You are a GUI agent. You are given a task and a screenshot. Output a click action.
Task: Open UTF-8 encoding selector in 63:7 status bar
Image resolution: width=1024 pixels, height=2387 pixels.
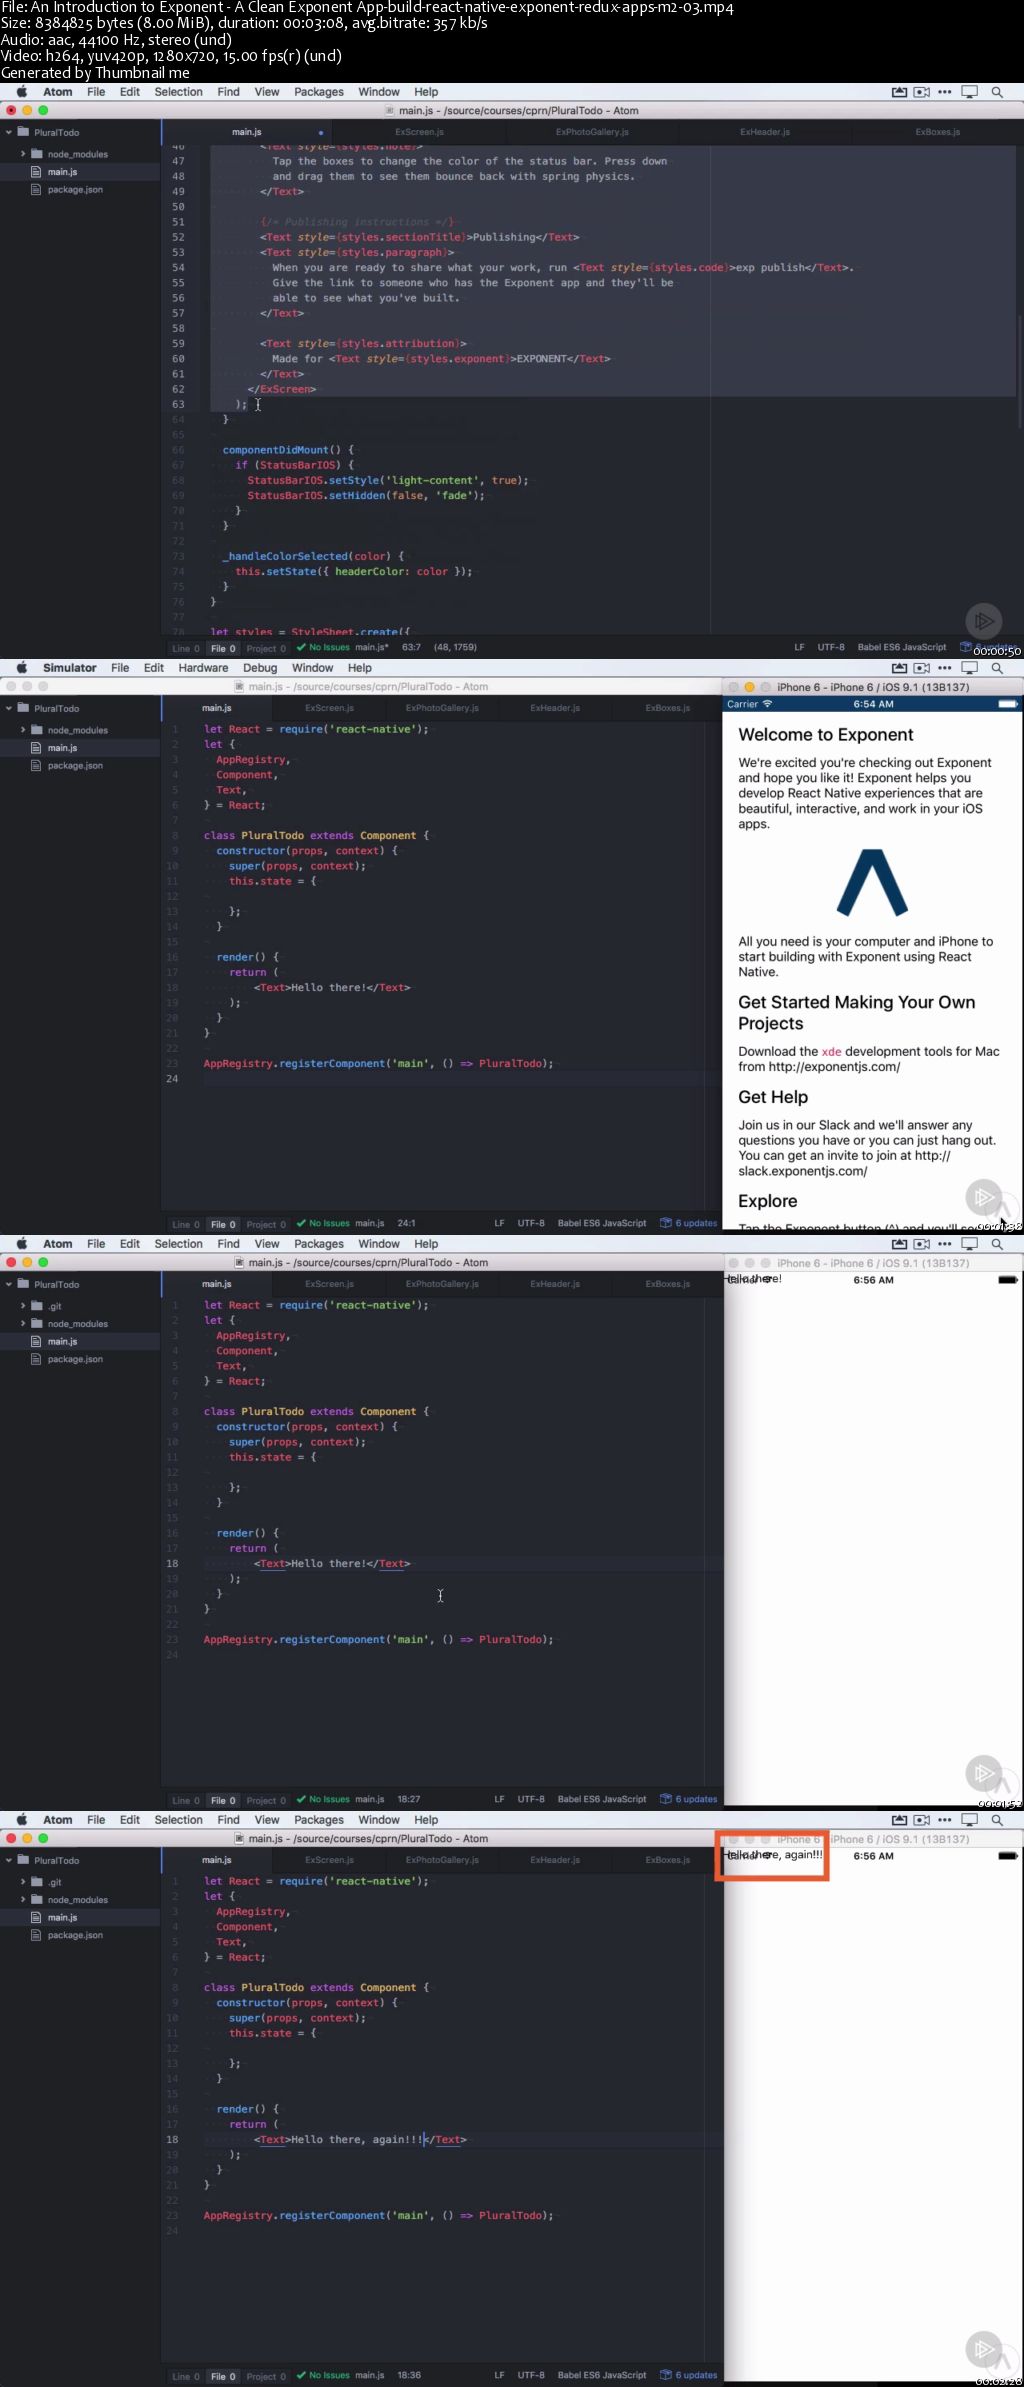point(831,647)
